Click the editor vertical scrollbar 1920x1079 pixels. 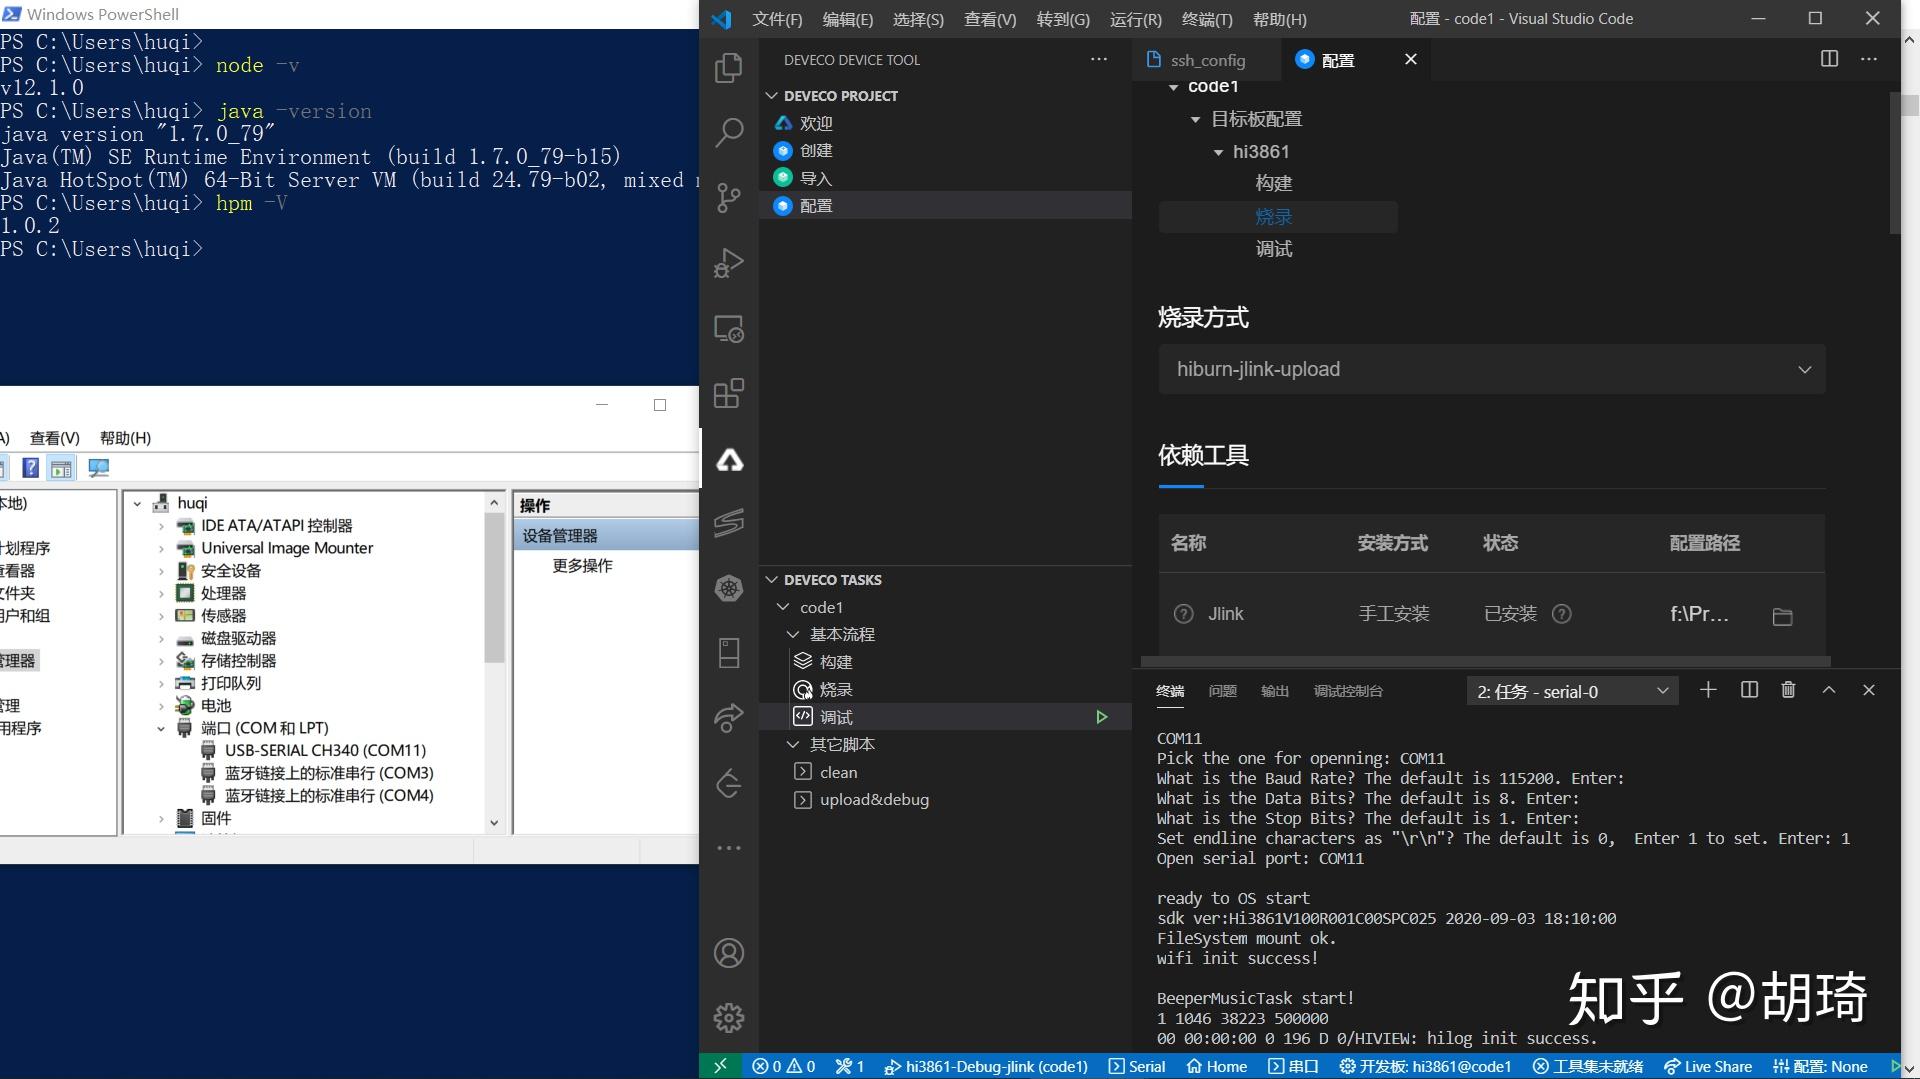click(x=1894, y=165)
